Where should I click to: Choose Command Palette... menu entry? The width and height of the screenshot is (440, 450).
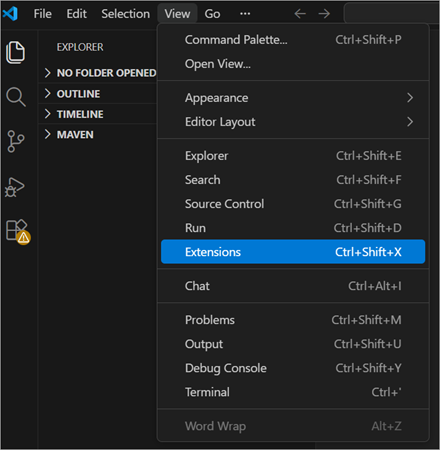(x=293, y=40)
